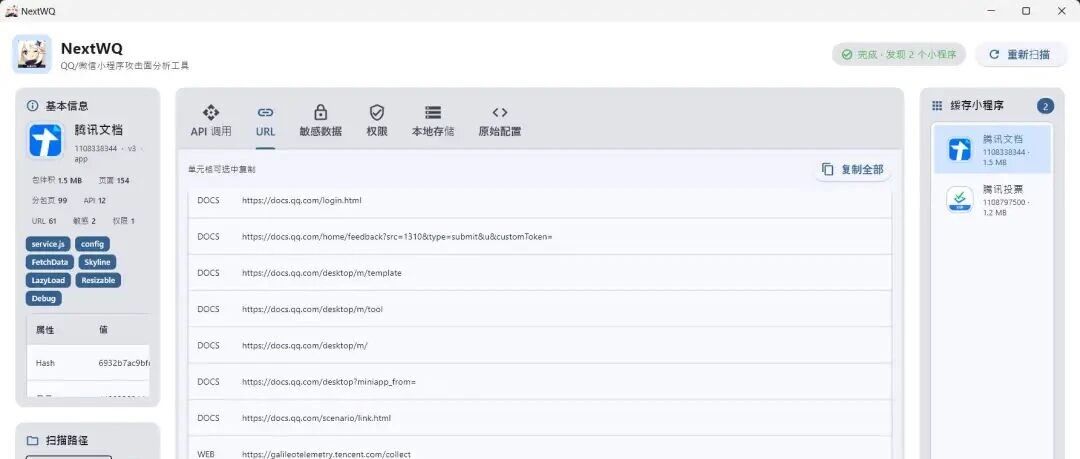Open the 原始配置 tab

500,119
